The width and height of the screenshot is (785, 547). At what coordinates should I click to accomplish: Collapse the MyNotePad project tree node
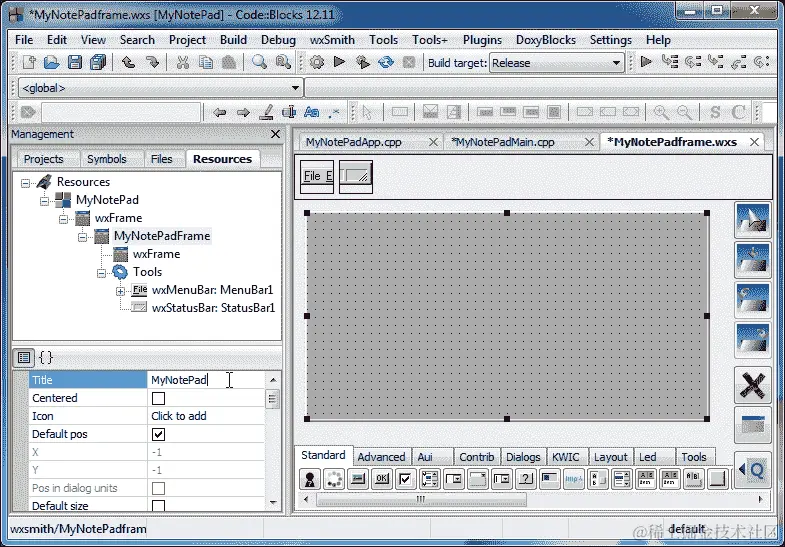coord(44,201)
